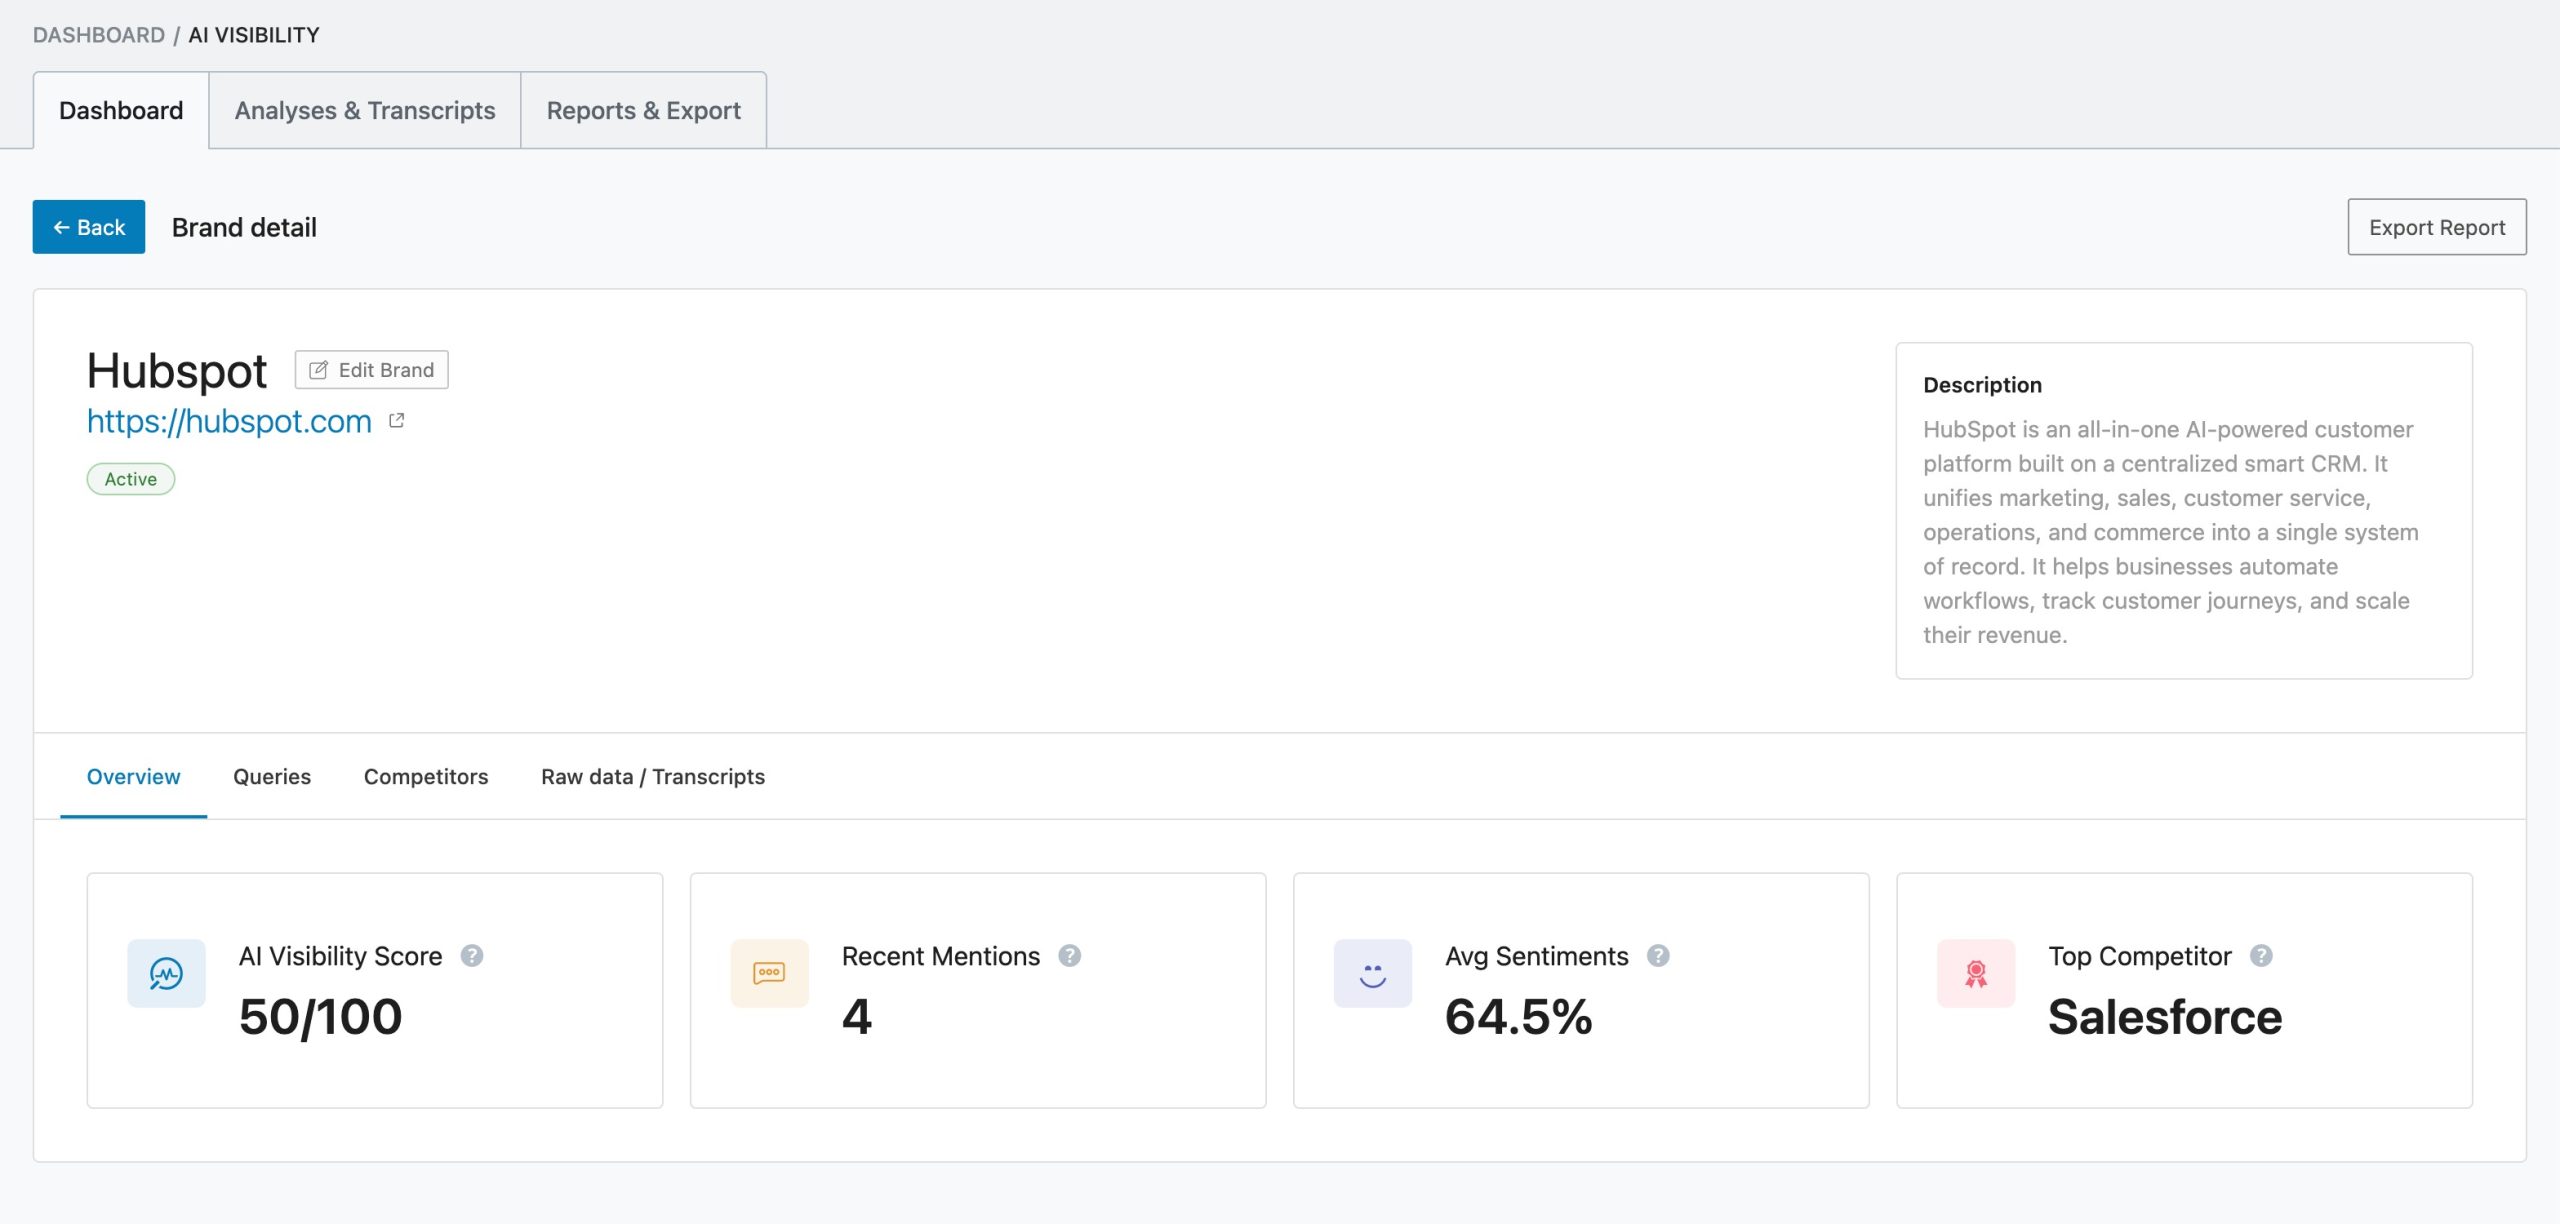Click the Avg Sentiments smiley icon
The width and height of the screenshot is (2560, 1224).
pyautogui.click(x=1373, y=973)
